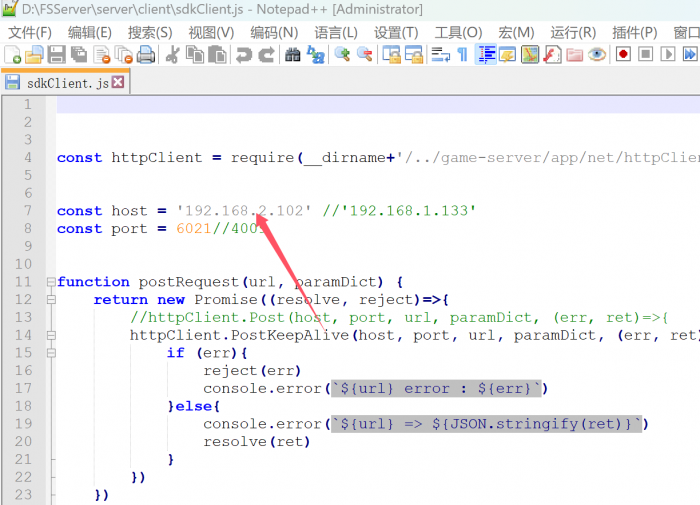This screenshot has height=505, width=700.
Task: Click the Undo arrow icon
Action: tap(244, 55)
